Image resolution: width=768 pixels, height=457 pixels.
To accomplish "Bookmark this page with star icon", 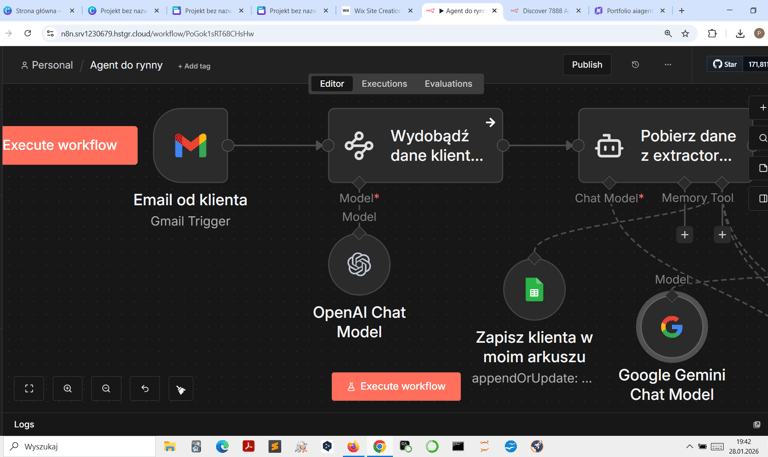I will [685, 33].
